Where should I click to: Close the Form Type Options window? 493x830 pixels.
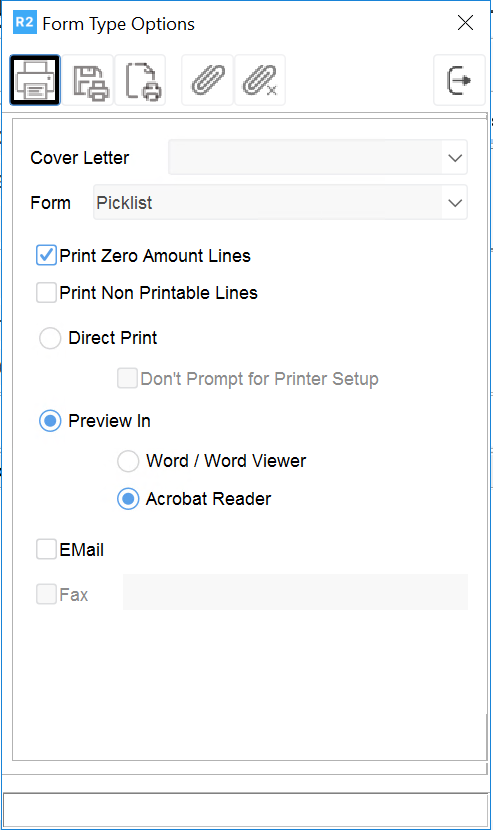tap(465, 23)
